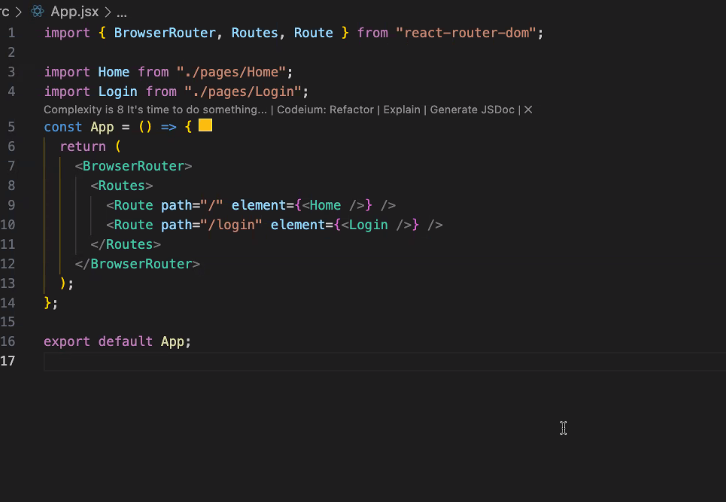Image resolution: width=726 pixels, height=502 pixels.
Task: Click export default App statement
Action: [117, 342]
